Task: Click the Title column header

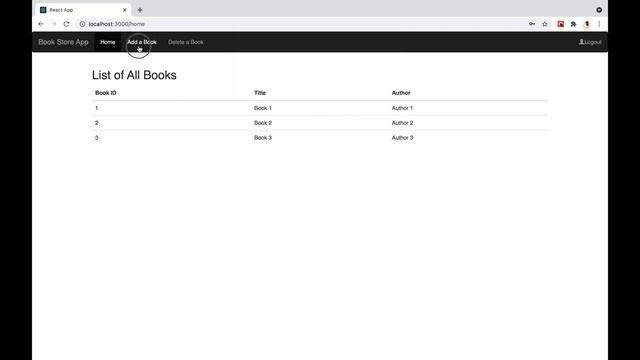Action: pyautogui.click(x=260, y=93)
